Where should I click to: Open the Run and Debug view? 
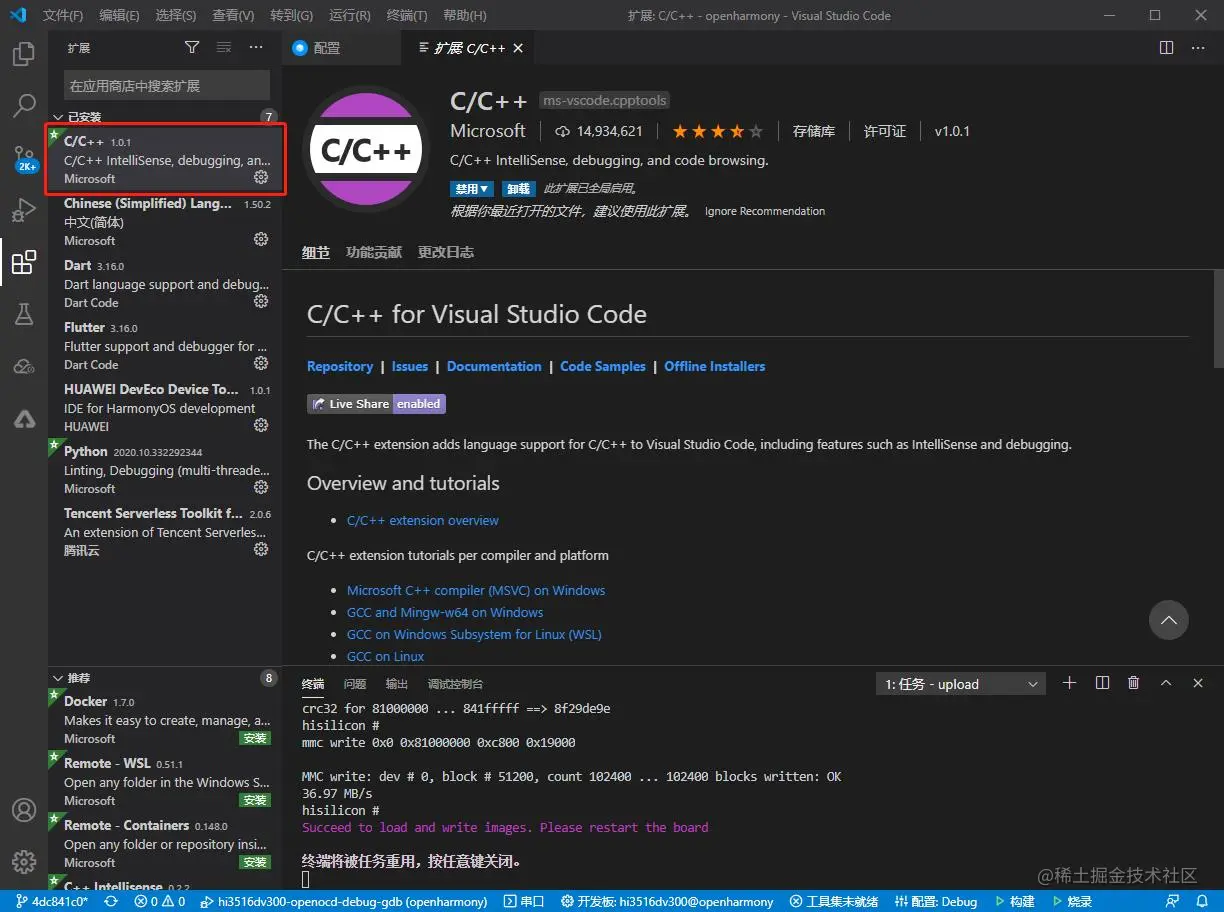point(24,210)
